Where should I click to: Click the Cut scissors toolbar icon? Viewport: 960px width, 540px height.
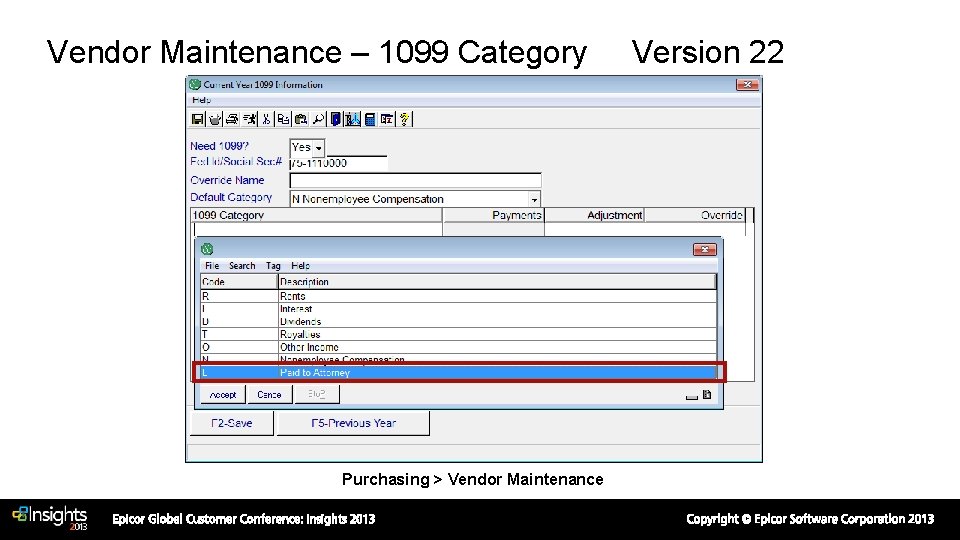point(266,119)
